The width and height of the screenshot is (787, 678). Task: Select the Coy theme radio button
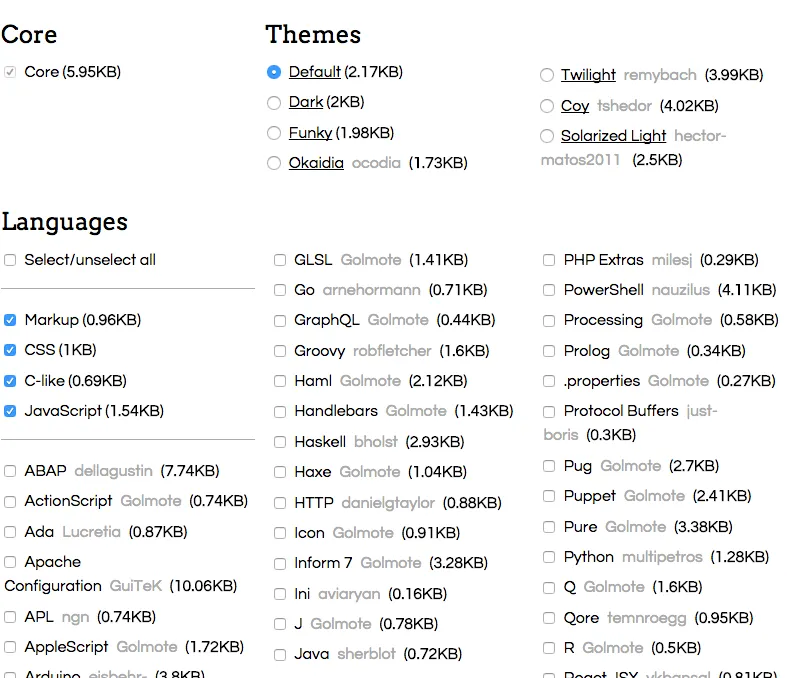pyautogui.click(x=547, y=106)
